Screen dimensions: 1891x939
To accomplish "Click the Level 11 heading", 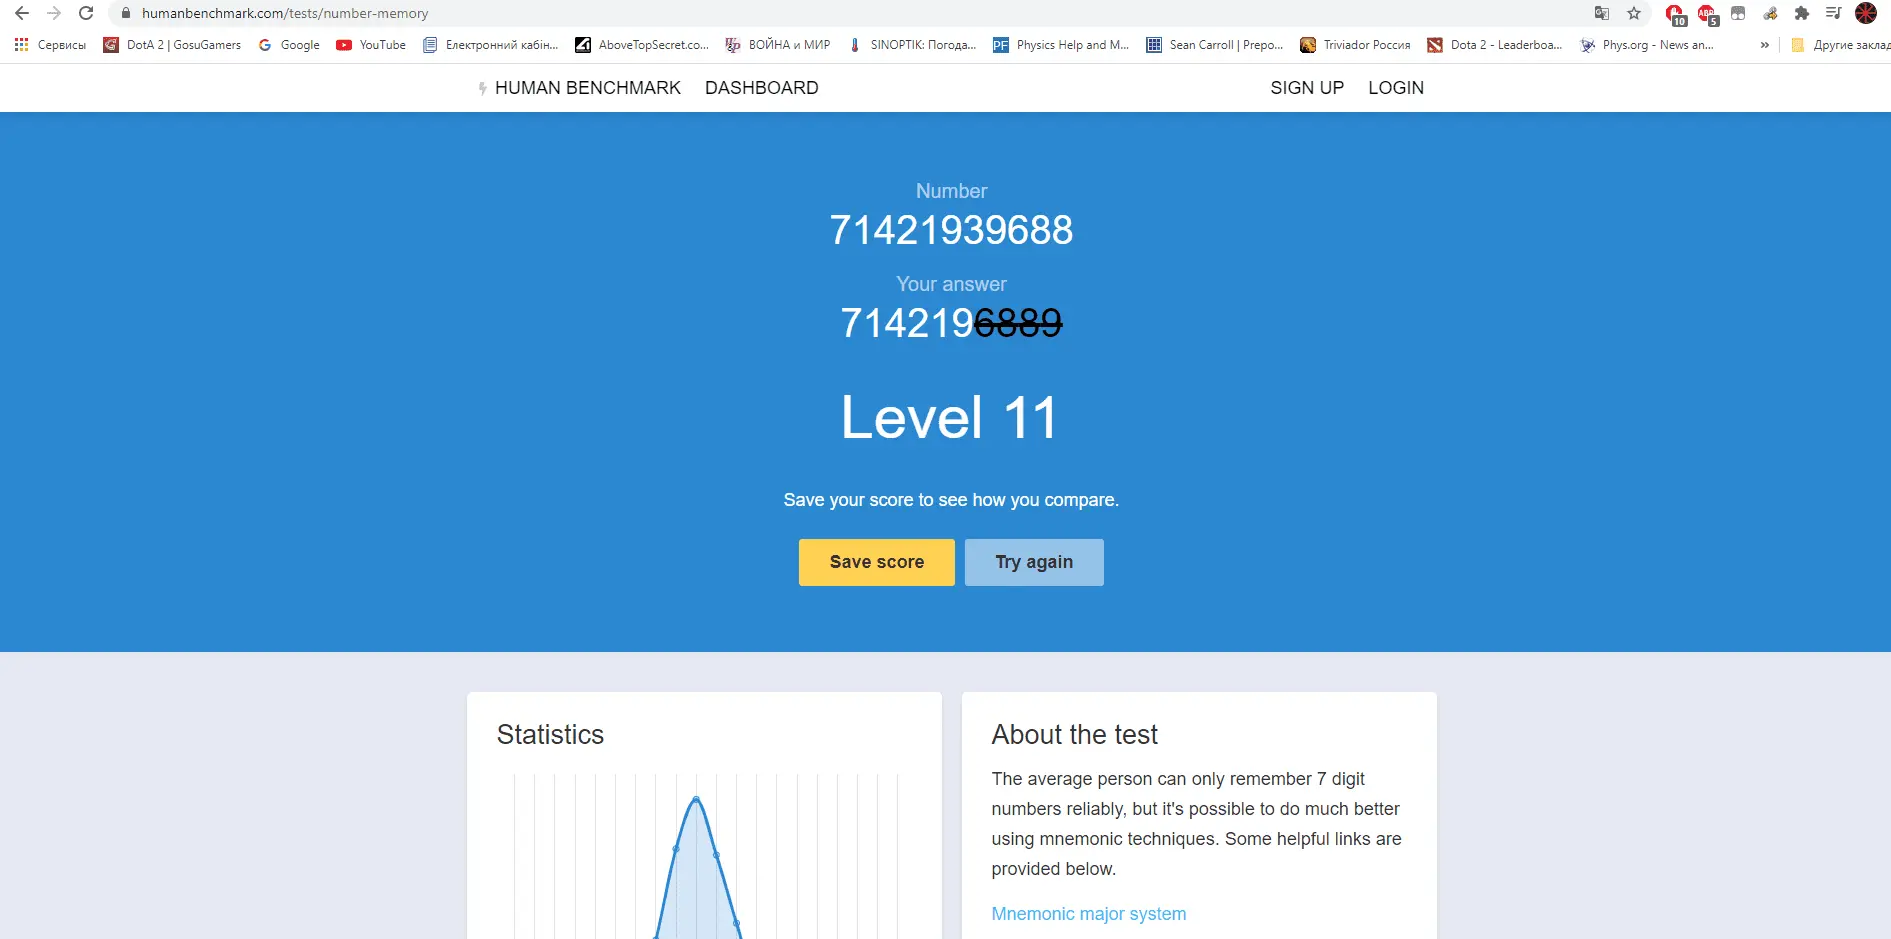I will [x=950, y=417].
